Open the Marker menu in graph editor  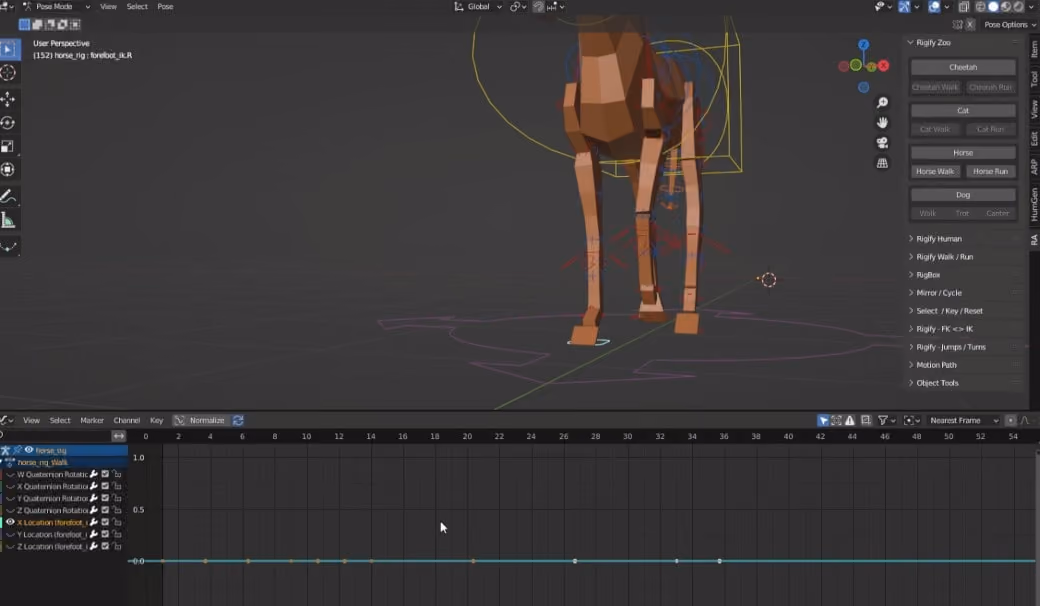(x=92, y=420)
